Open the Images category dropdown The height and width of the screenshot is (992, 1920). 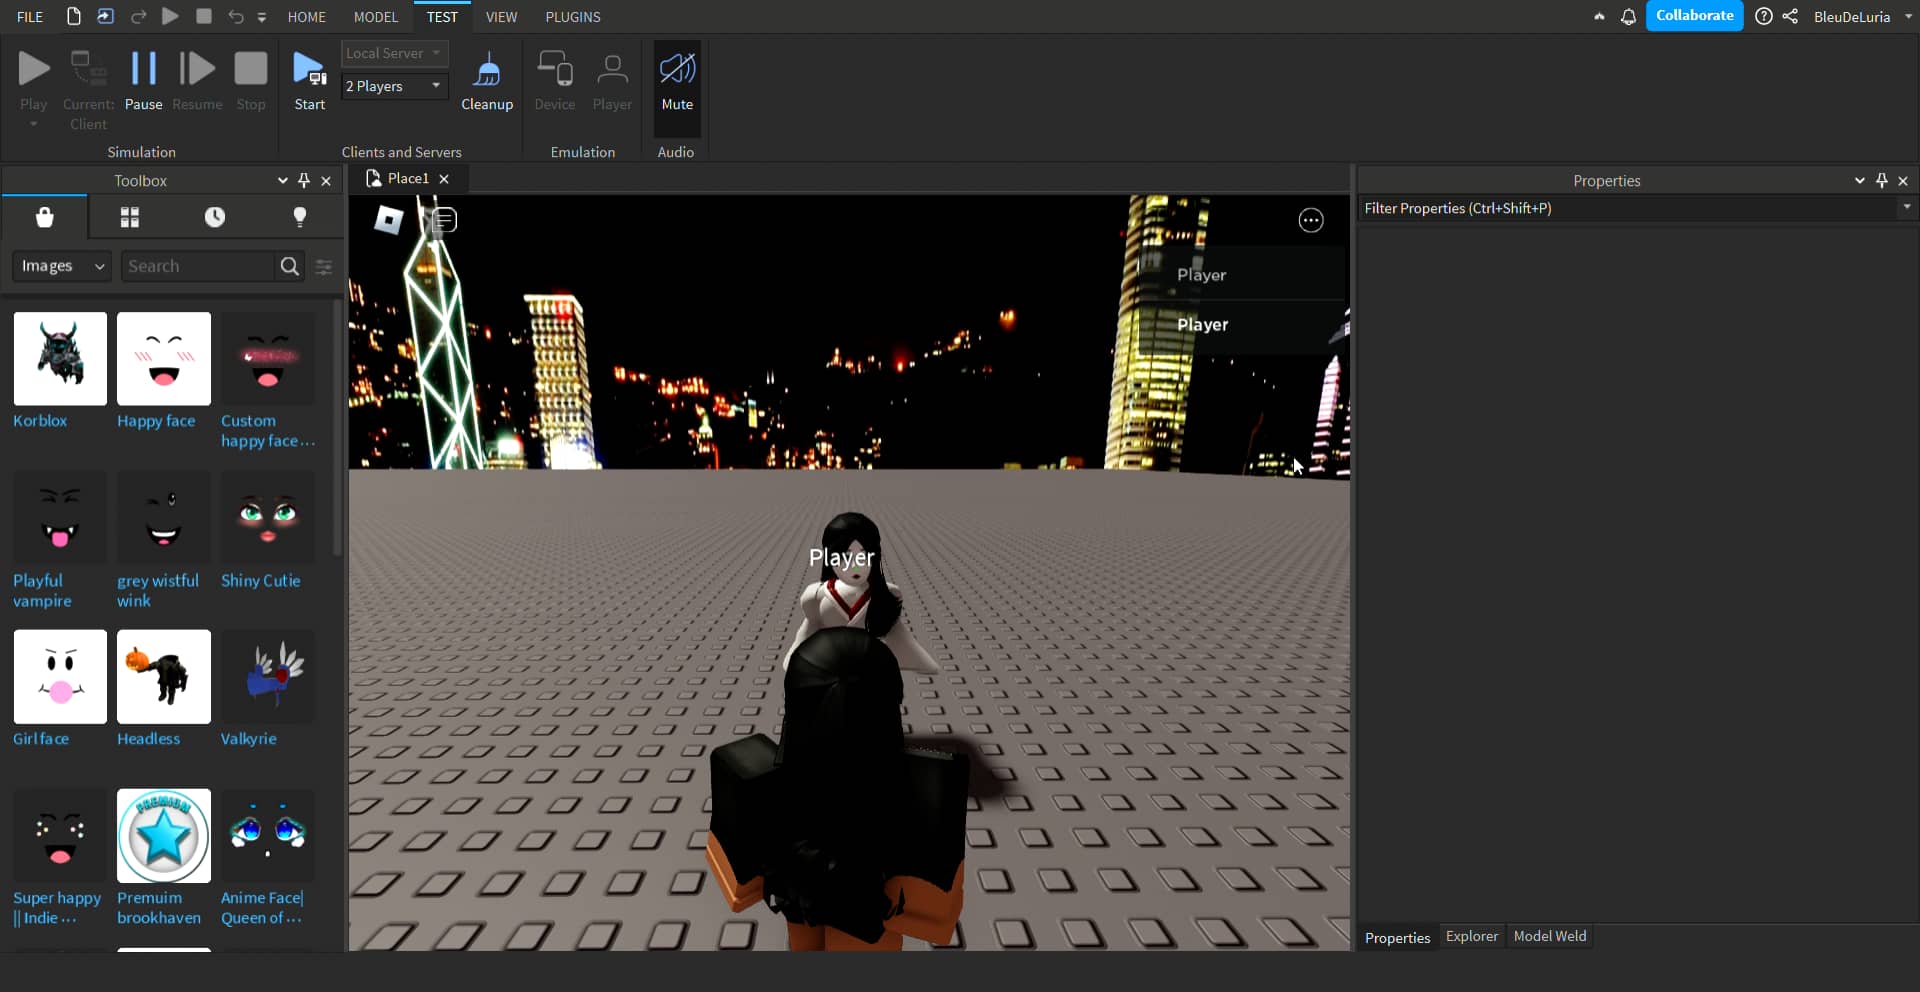pyautogui.click(x=61, y=266)
